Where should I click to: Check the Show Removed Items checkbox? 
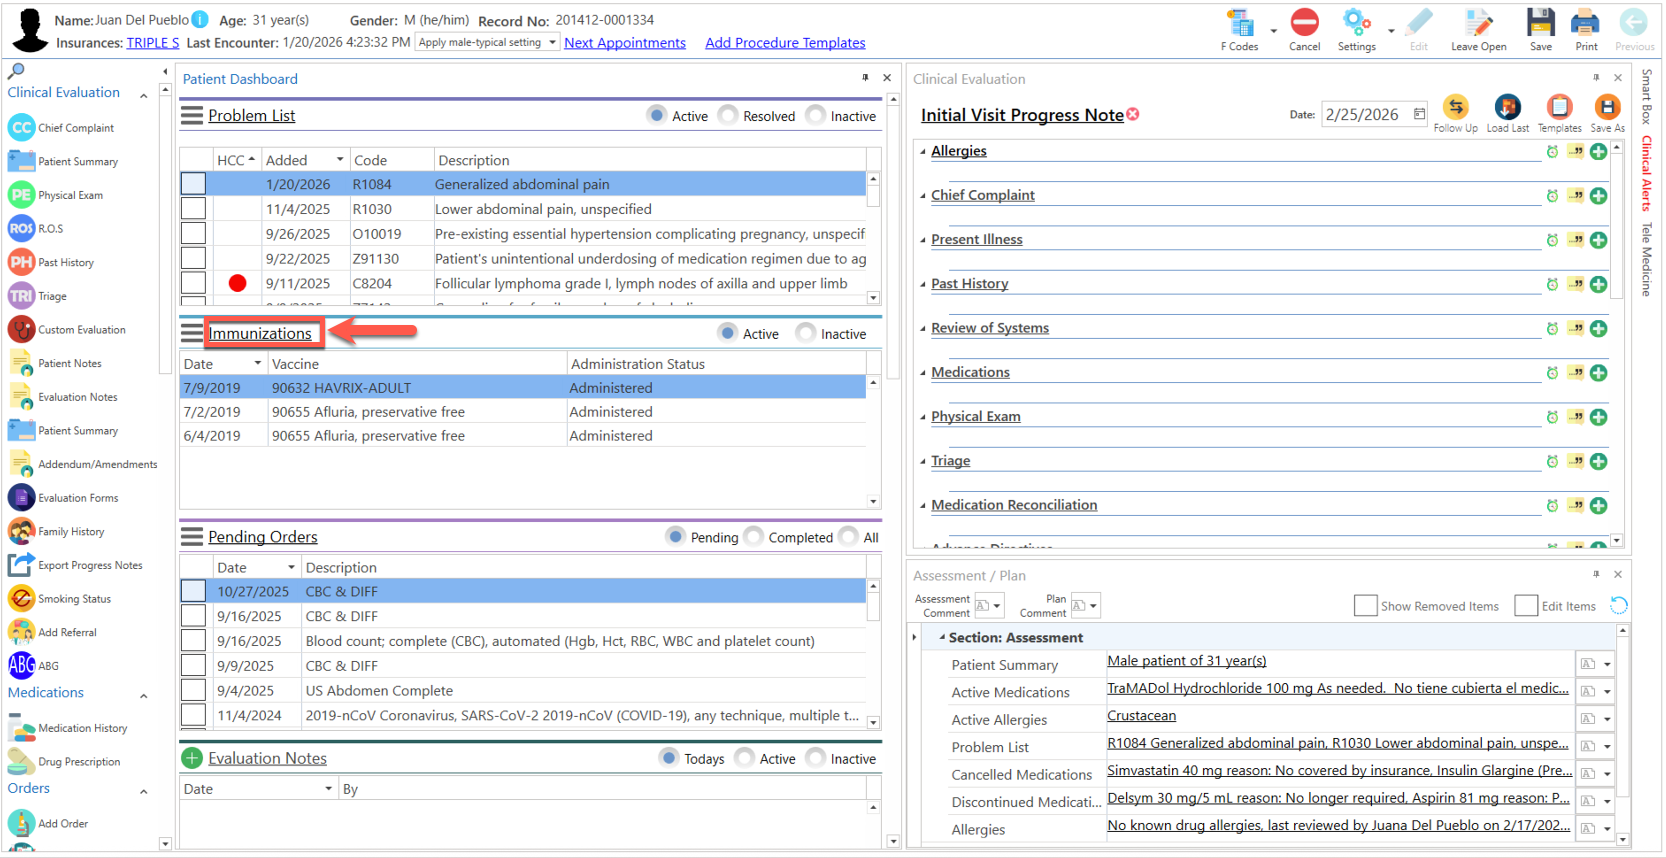[1365, 606]
